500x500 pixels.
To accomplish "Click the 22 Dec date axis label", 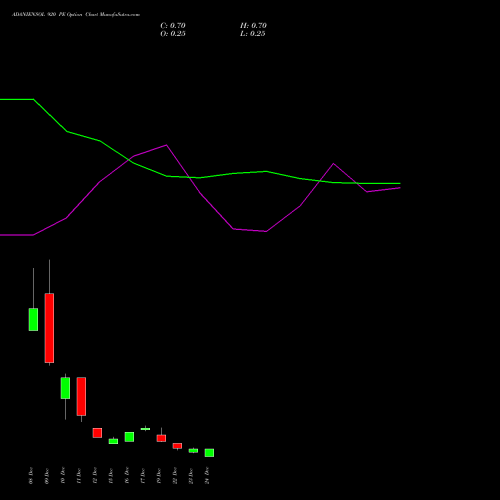I will 175,476.
